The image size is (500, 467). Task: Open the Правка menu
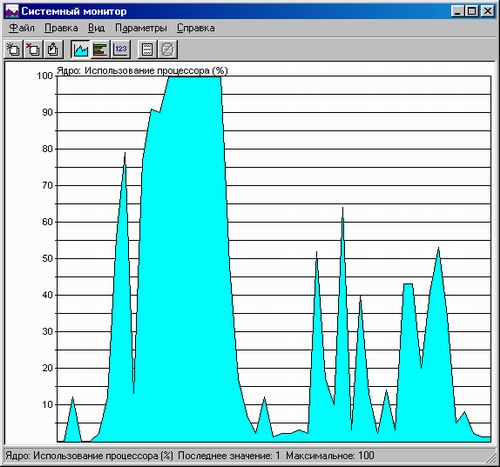click(61, 28)
